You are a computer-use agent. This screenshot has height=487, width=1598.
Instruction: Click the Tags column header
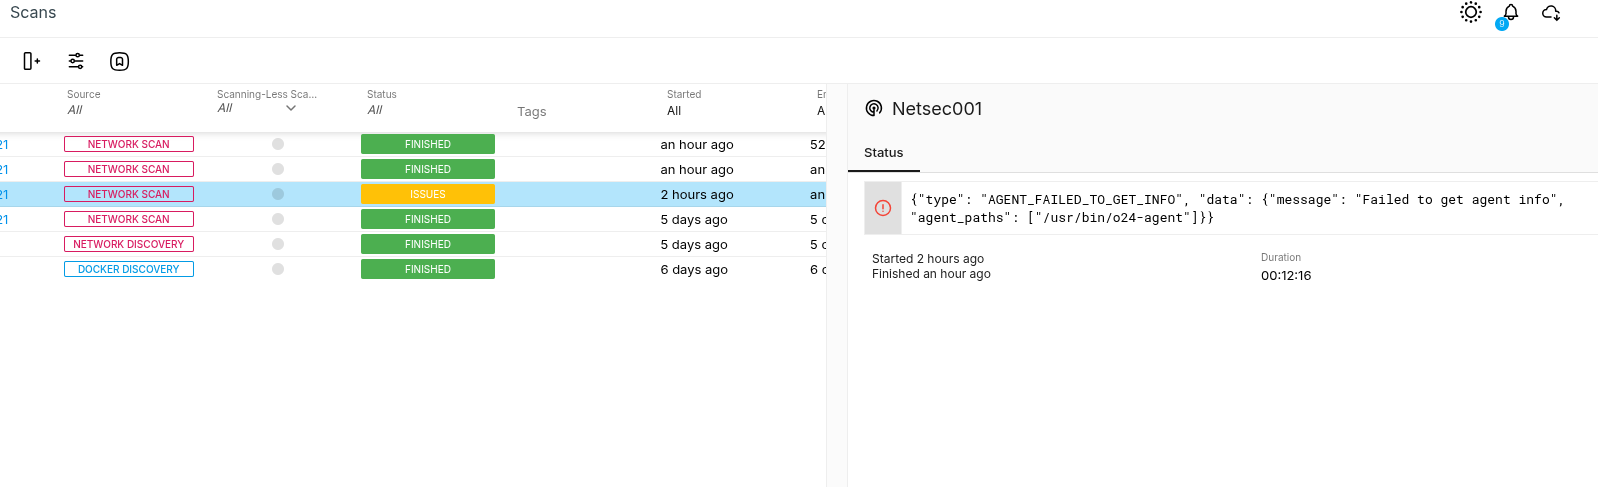point(531,112)
